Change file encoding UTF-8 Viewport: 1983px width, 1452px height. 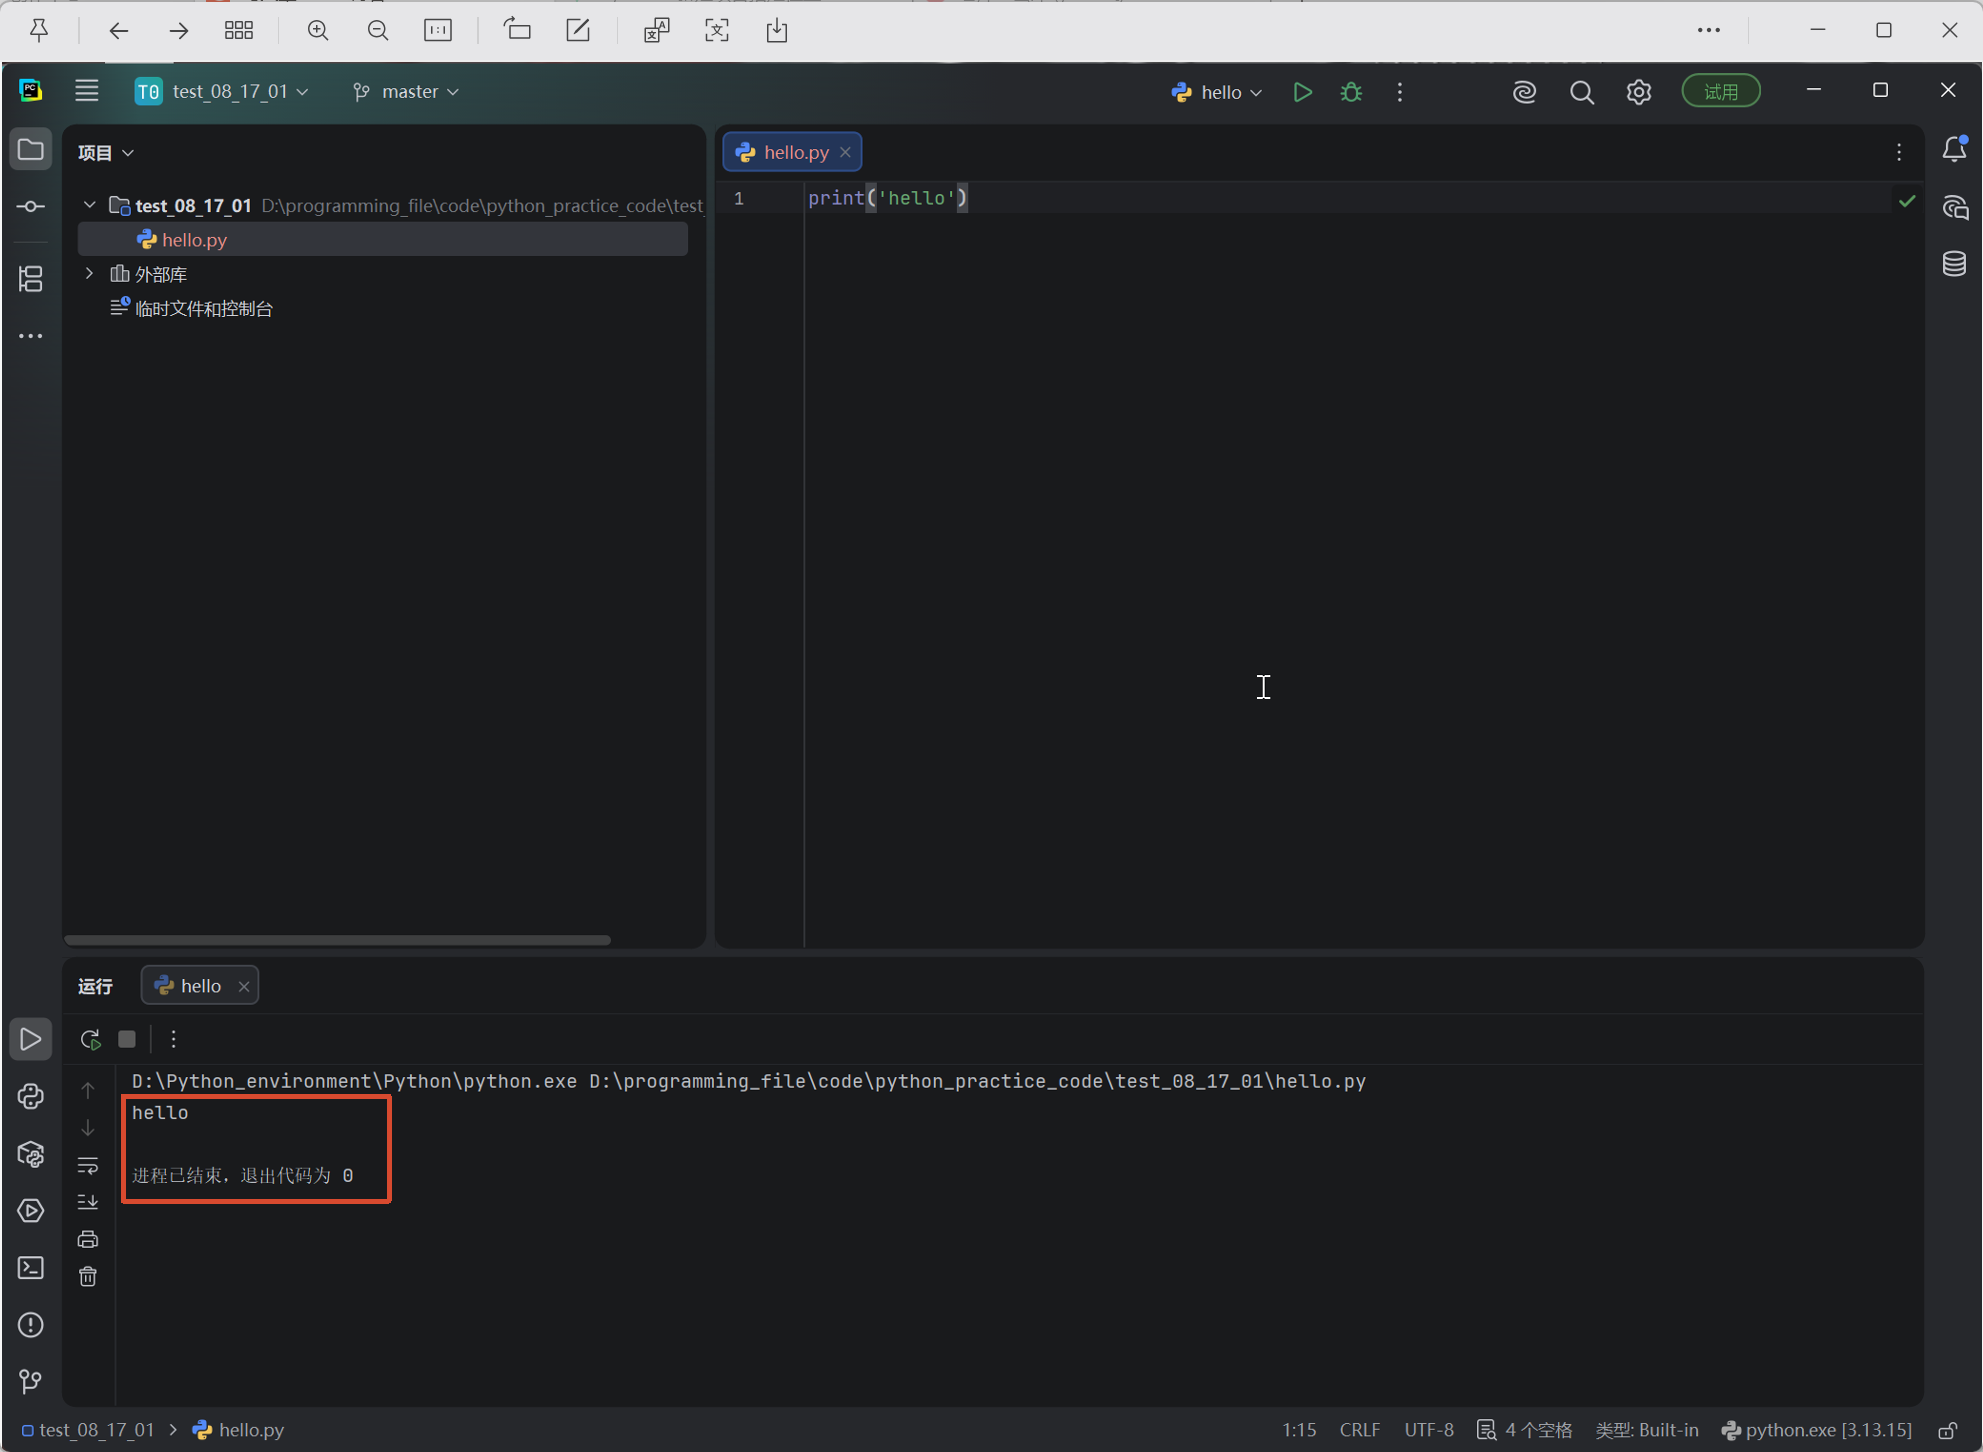click(x=1429, y=1430)
